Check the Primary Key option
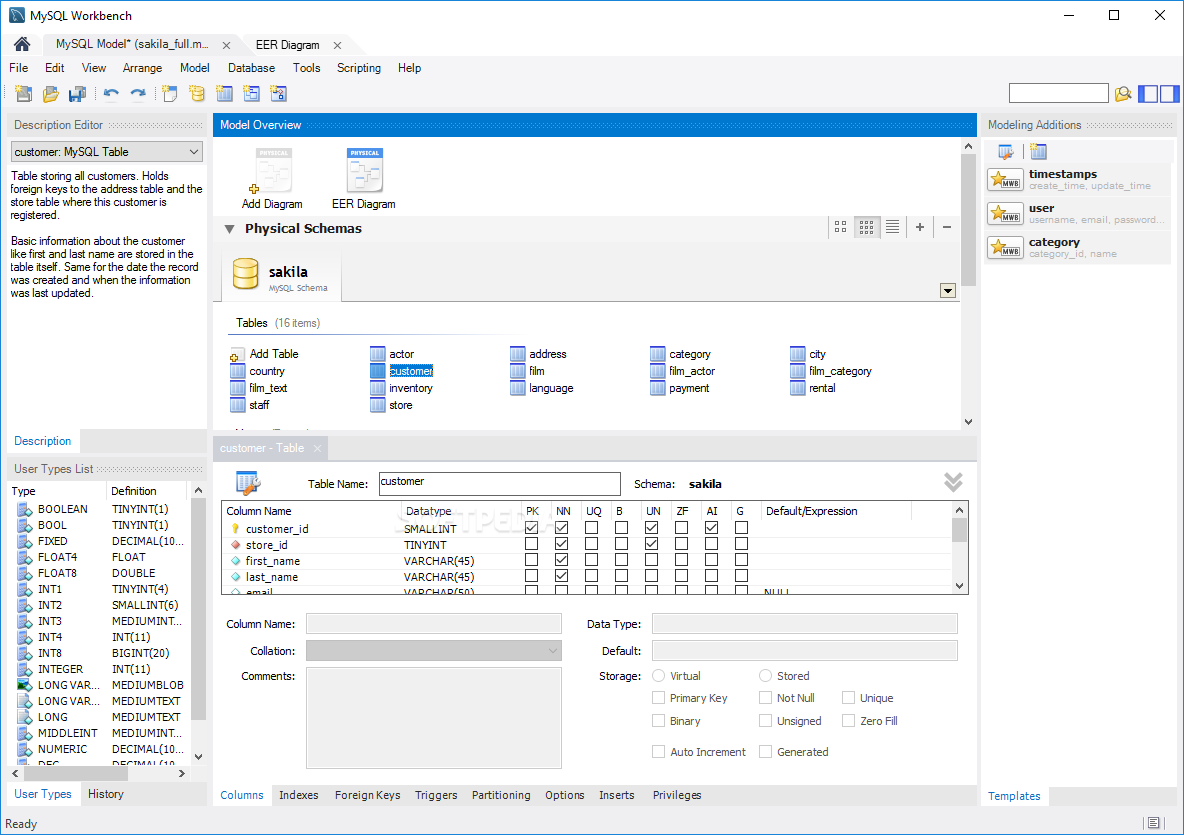The image size is (1184, 835). point(658,698)
